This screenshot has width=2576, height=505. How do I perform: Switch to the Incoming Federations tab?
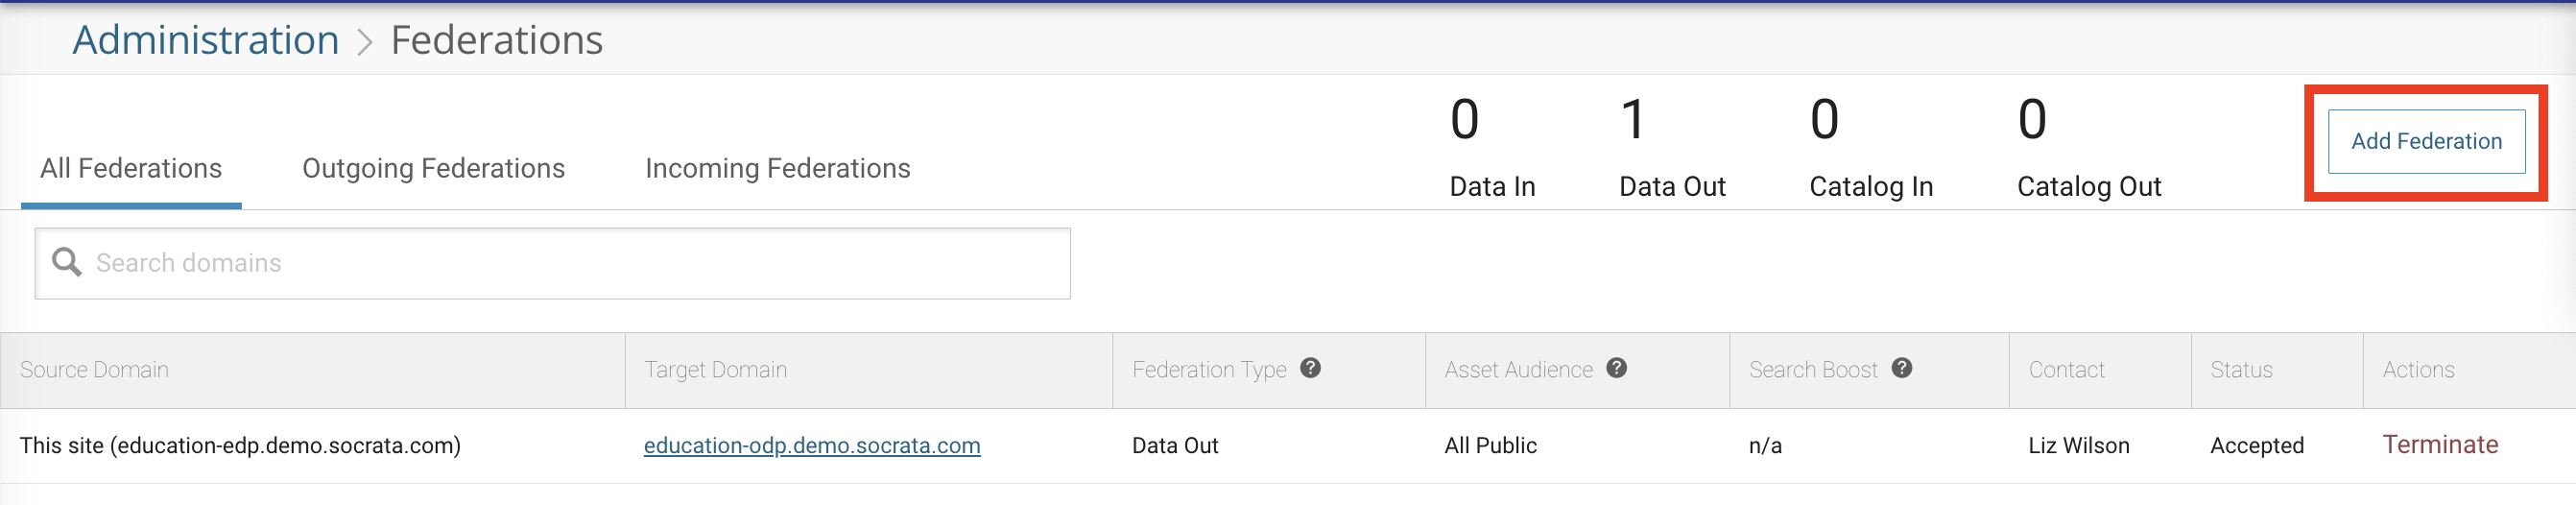[x=777, y=168]
